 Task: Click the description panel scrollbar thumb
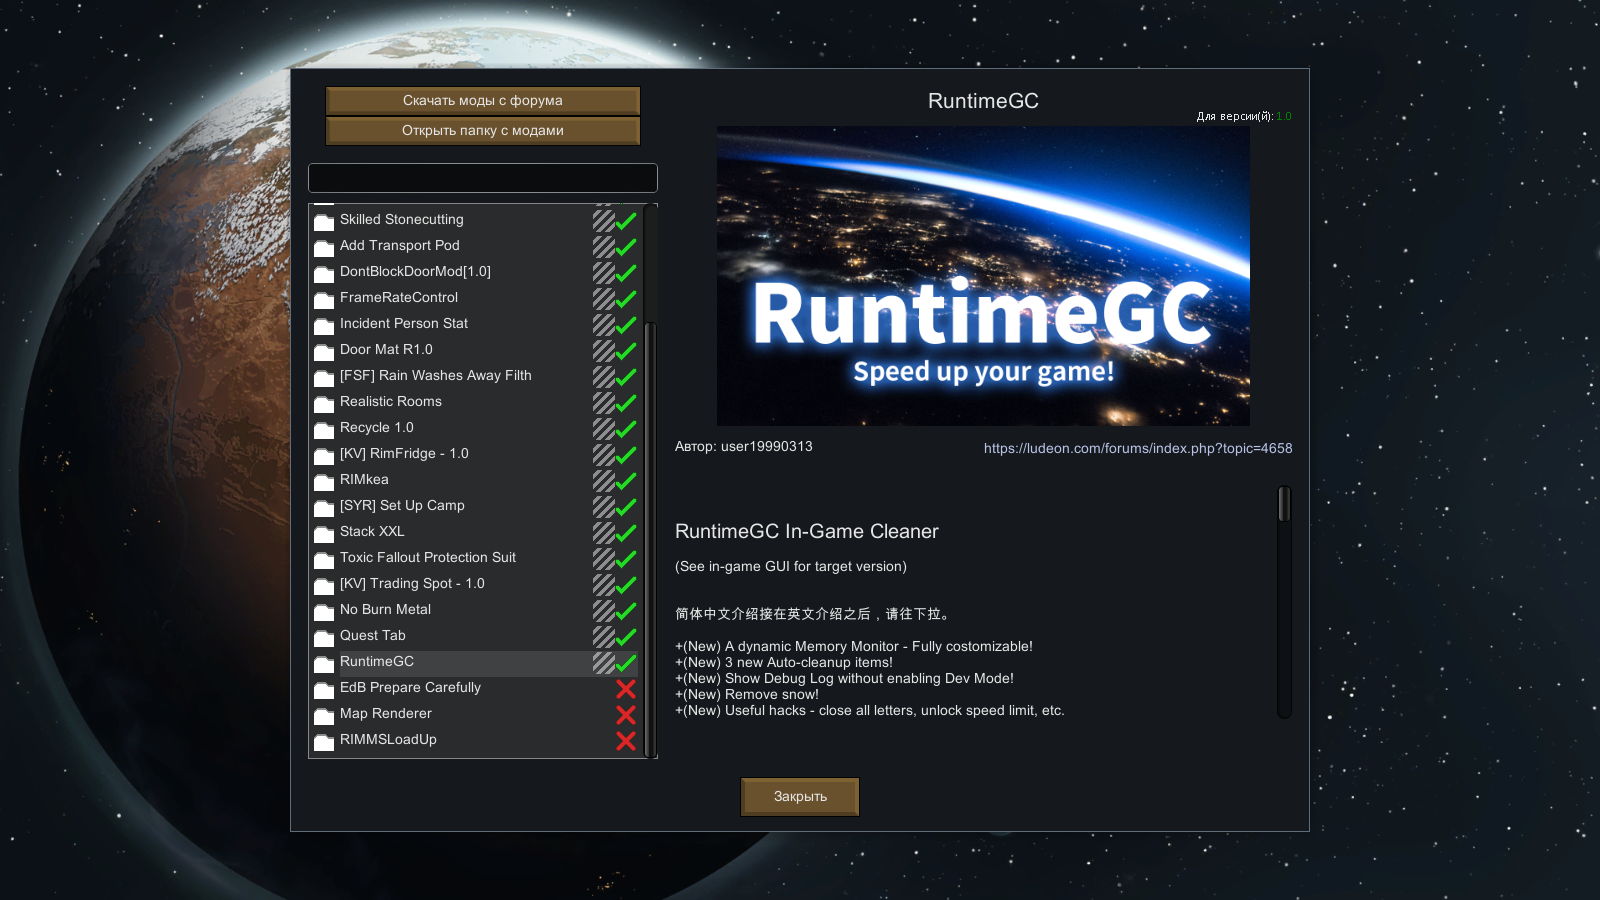(x=1284, y=504)
